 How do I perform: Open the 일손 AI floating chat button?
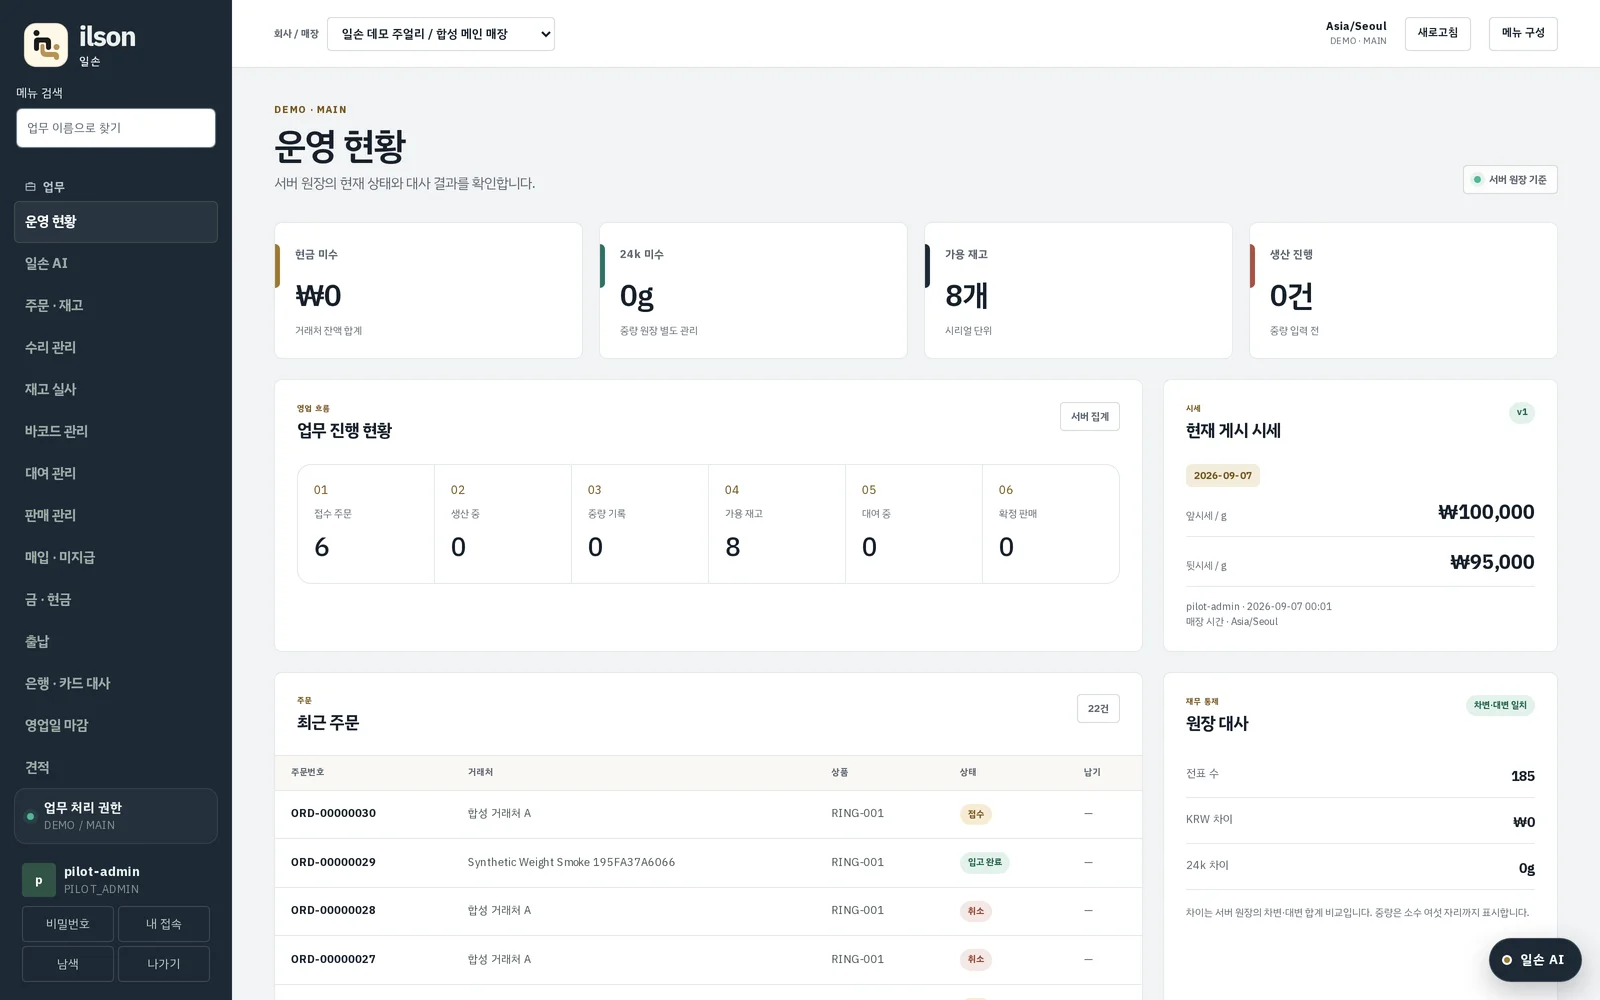tap(1535, 960)
